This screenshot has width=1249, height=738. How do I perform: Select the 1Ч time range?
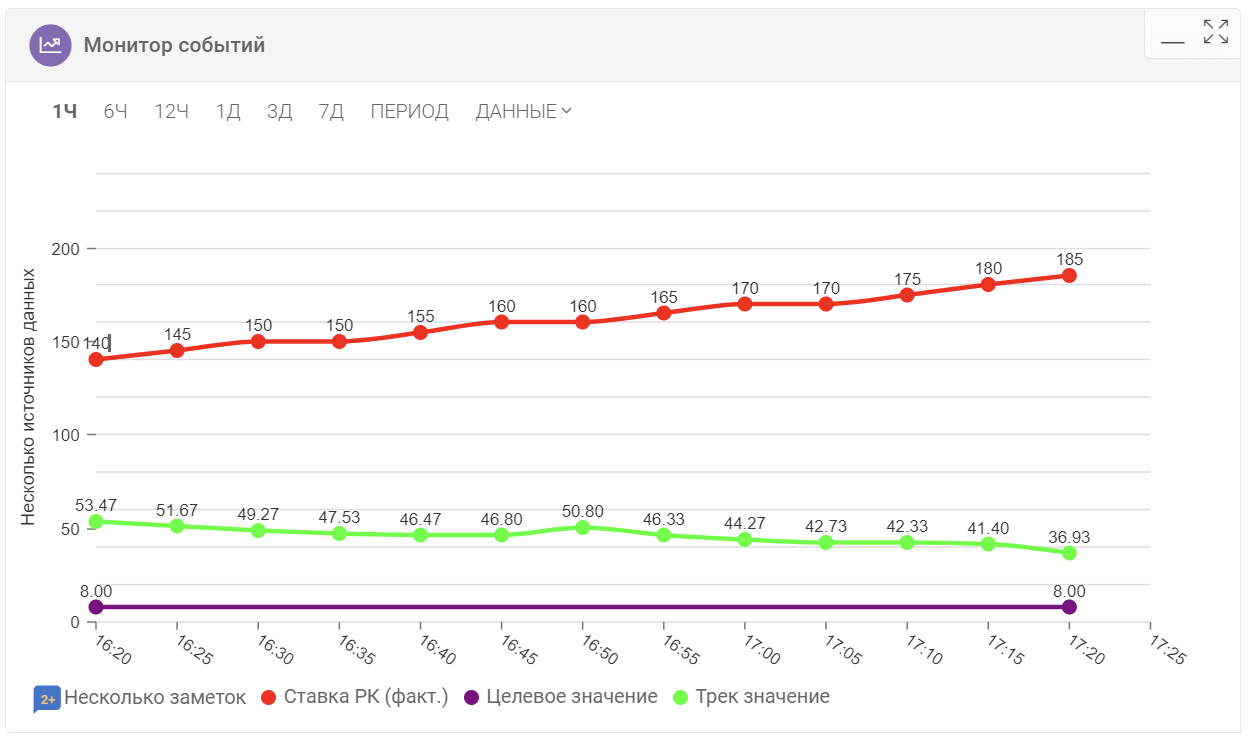(65, 111)
